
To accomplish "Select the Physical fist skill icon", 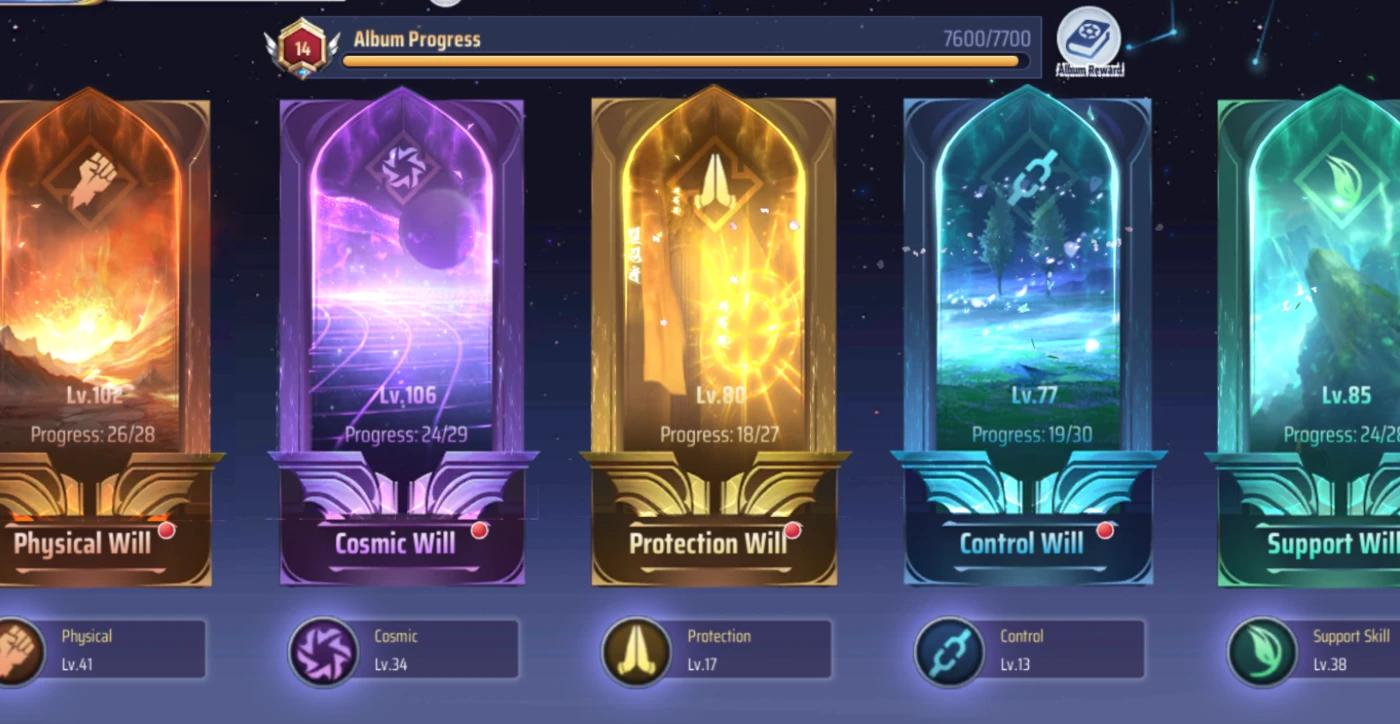I will (x=16, y=651).
